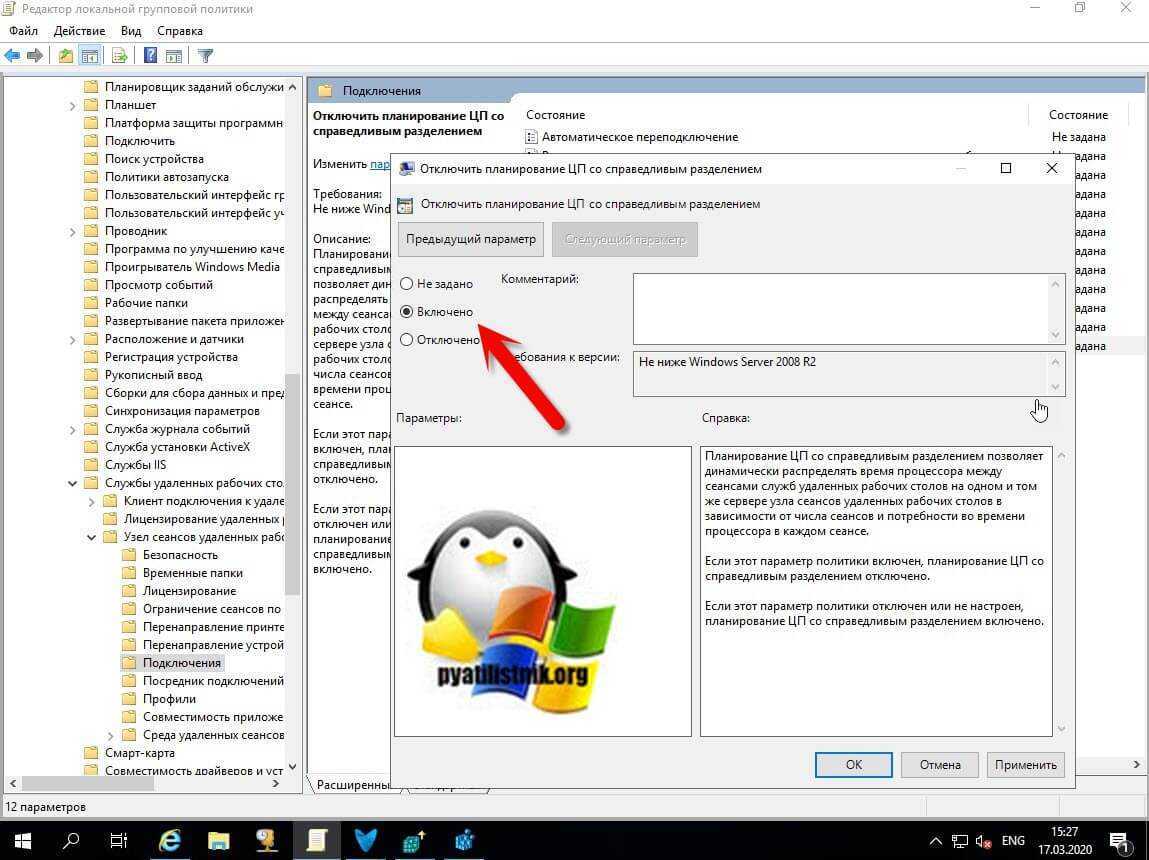
Task: Select Временные папки in tree
Action: tap(192, 573)
